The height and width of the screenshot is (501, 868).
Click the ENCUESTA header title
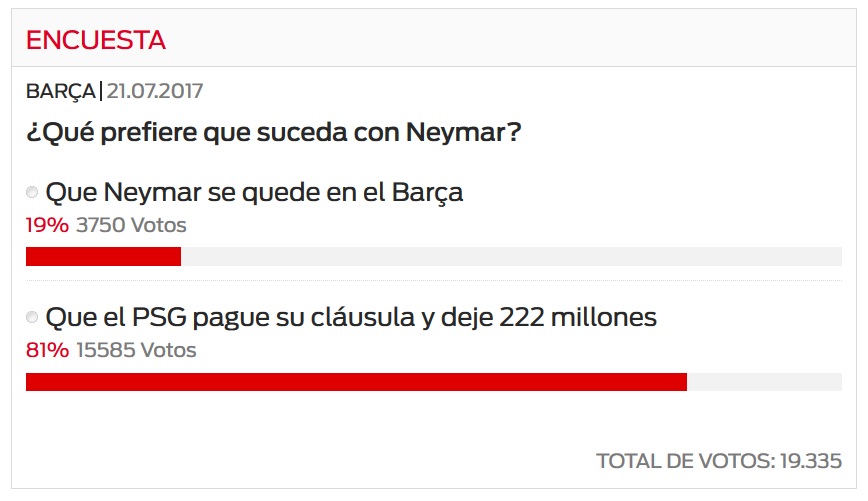pos(96,40)
